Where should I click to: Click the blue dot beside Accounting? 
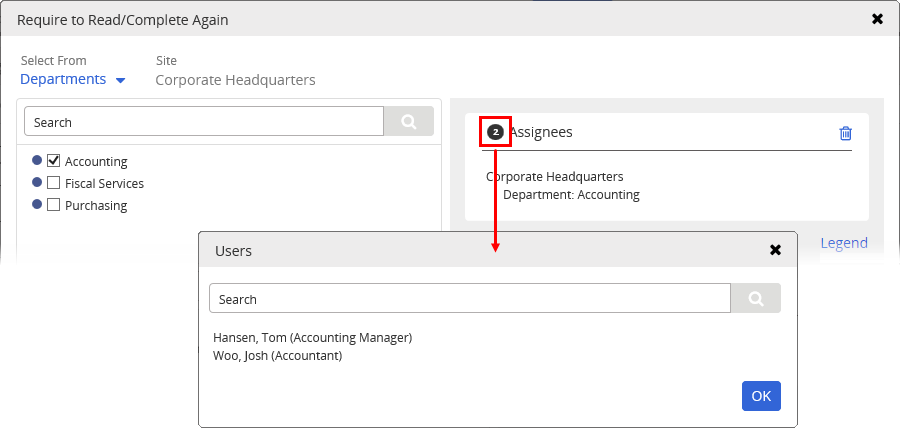pos(37,160)
